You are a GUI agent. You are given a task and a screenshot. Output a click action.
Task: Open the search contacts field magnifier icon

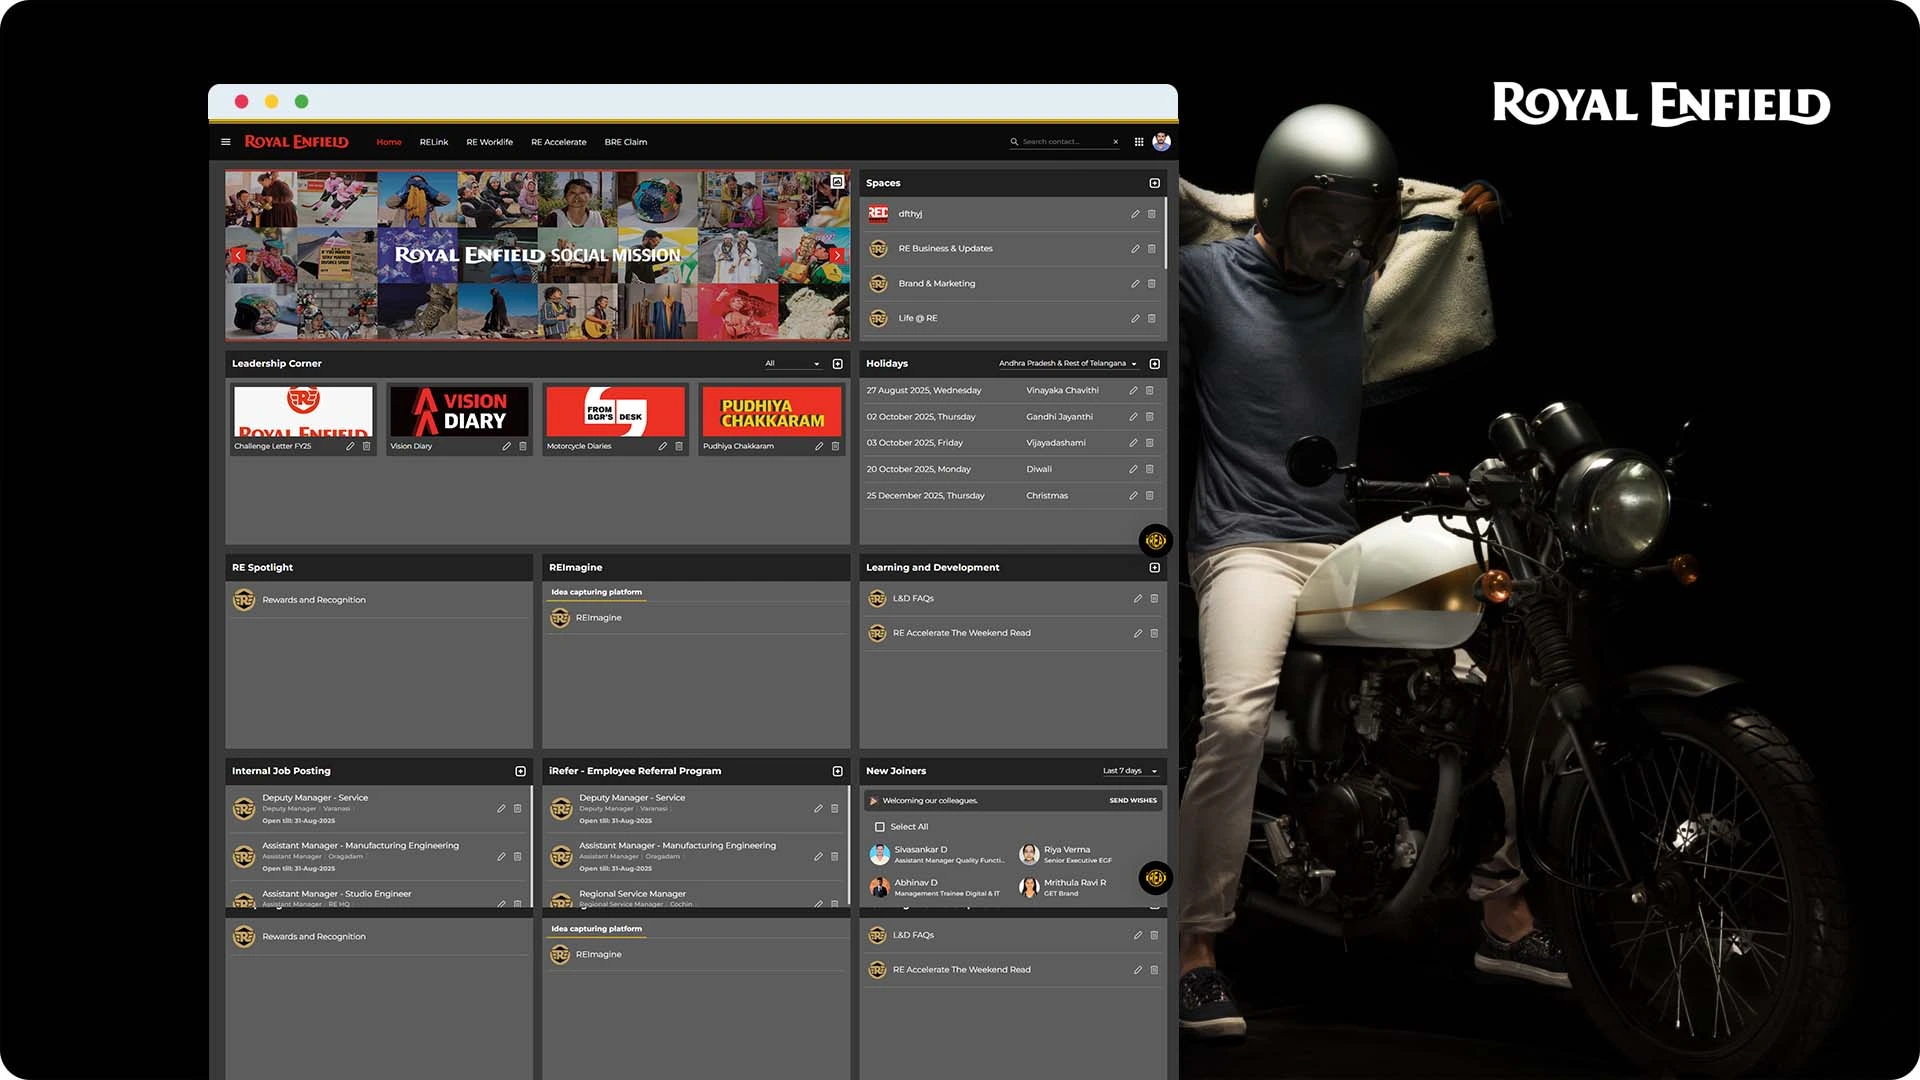click(x=1014, y=141)
